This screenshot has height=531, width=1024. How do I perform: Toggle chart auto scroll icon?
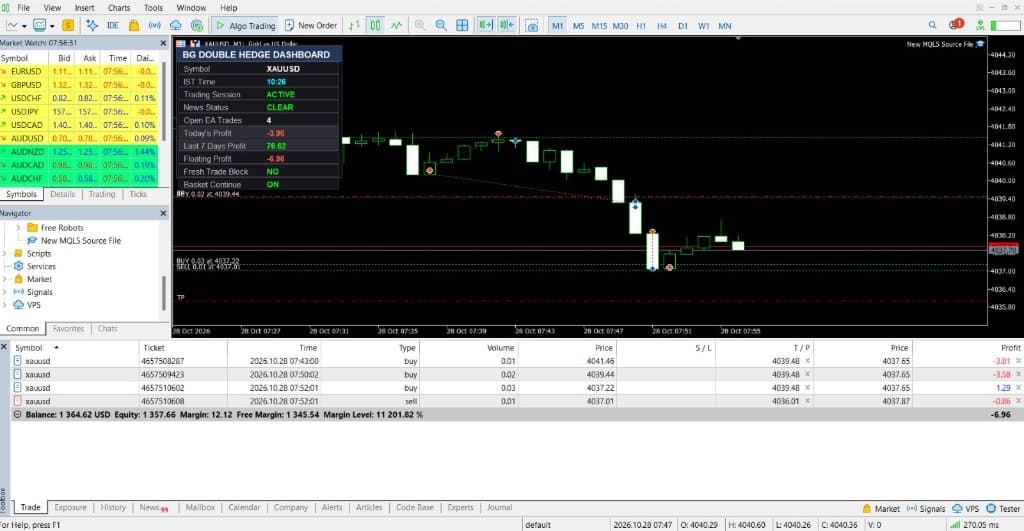[x=486, y=25]
